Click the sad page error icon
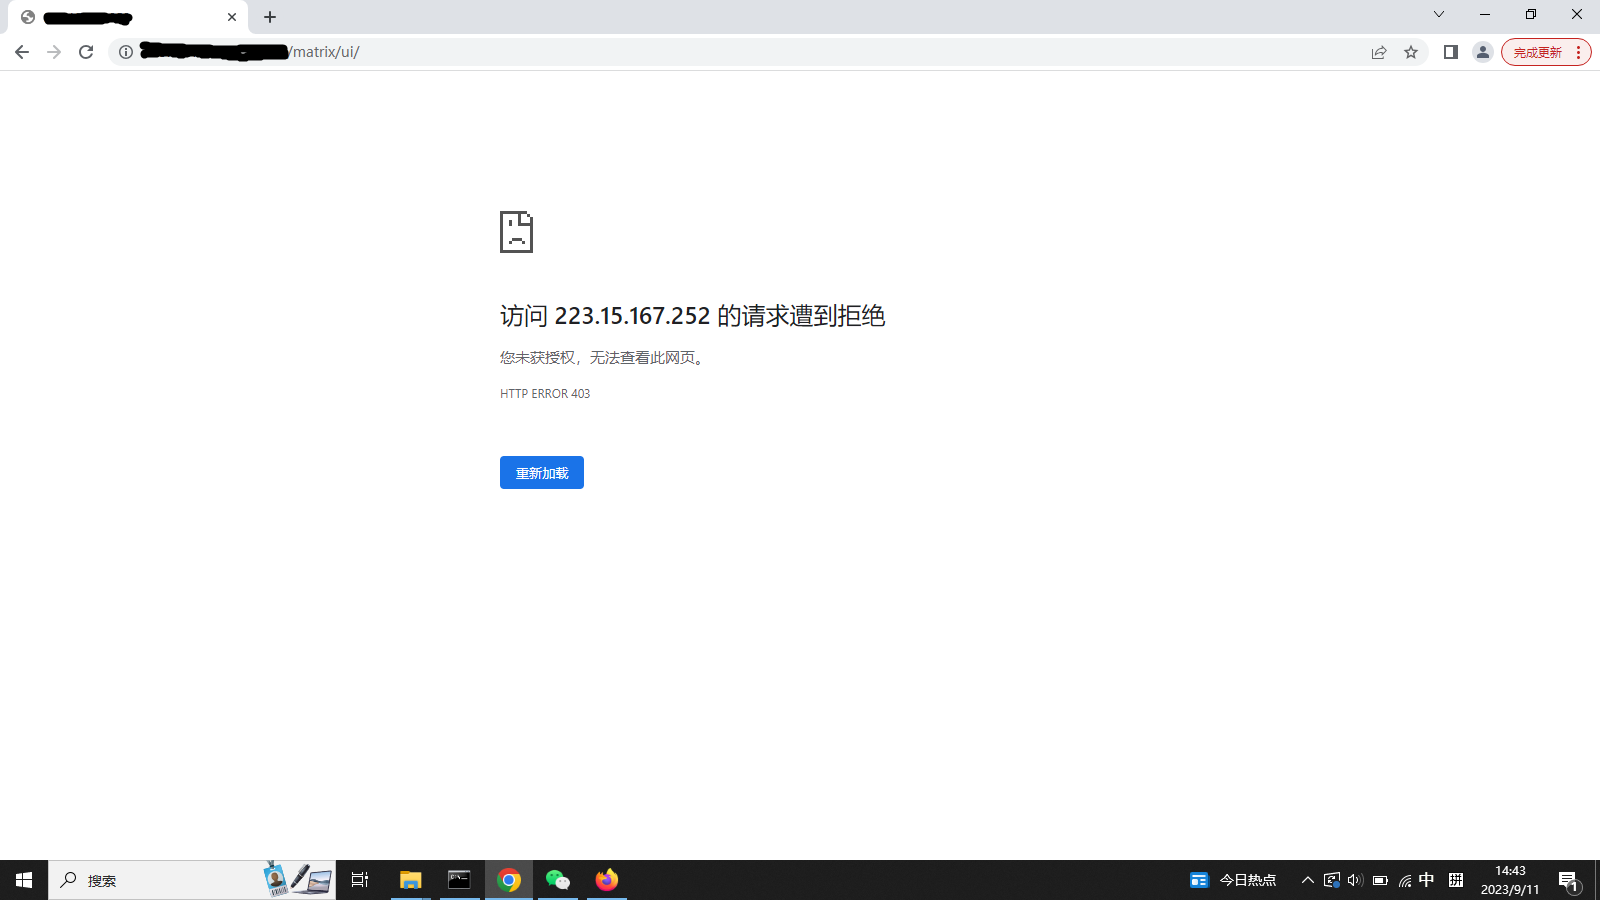This screenshot has height=900, width=1600. 516,232
